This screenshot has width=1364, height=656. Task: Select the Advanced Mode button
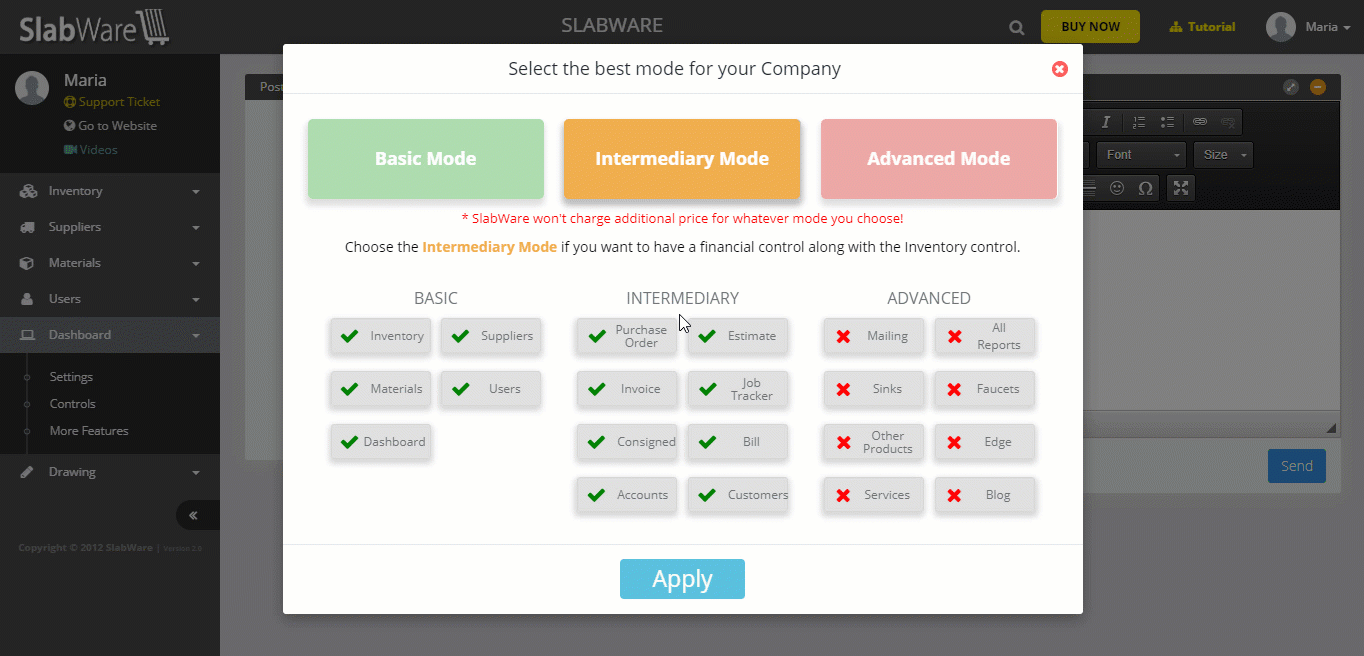(x=939, y=159)
